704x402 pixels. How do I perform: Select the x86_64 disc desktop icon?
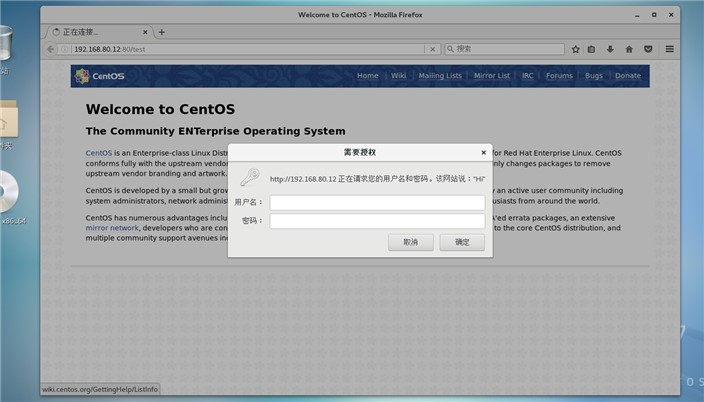(9, 192)
